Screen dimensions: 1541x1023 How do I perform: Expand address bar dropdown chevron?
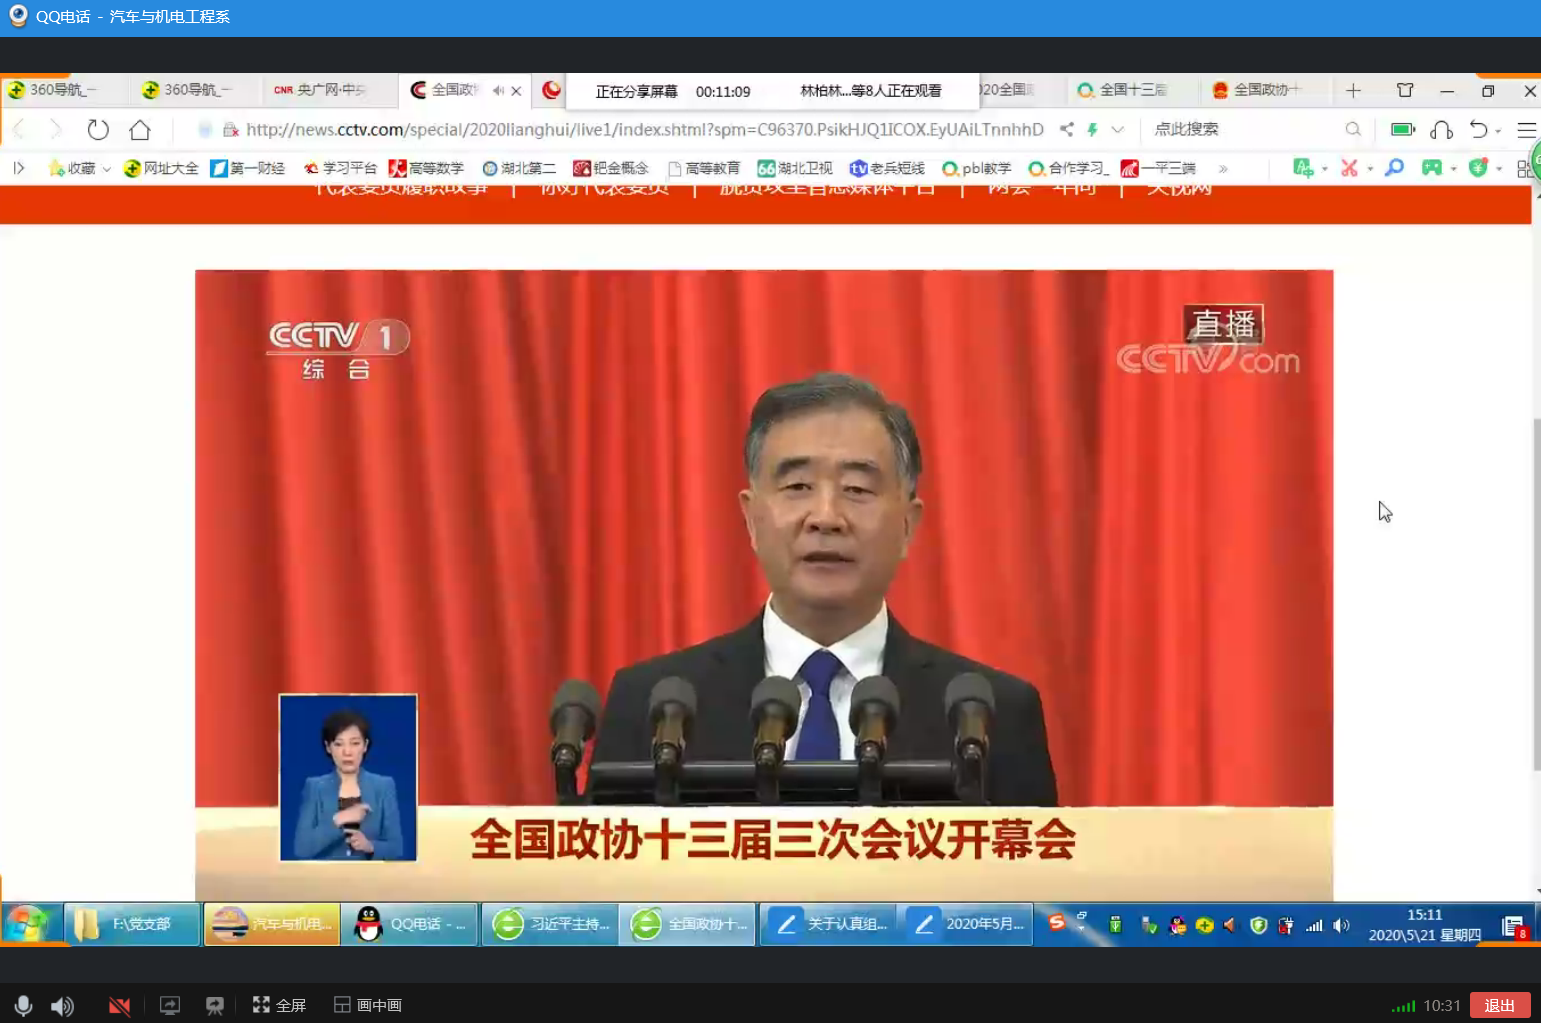click(1118, 129)
